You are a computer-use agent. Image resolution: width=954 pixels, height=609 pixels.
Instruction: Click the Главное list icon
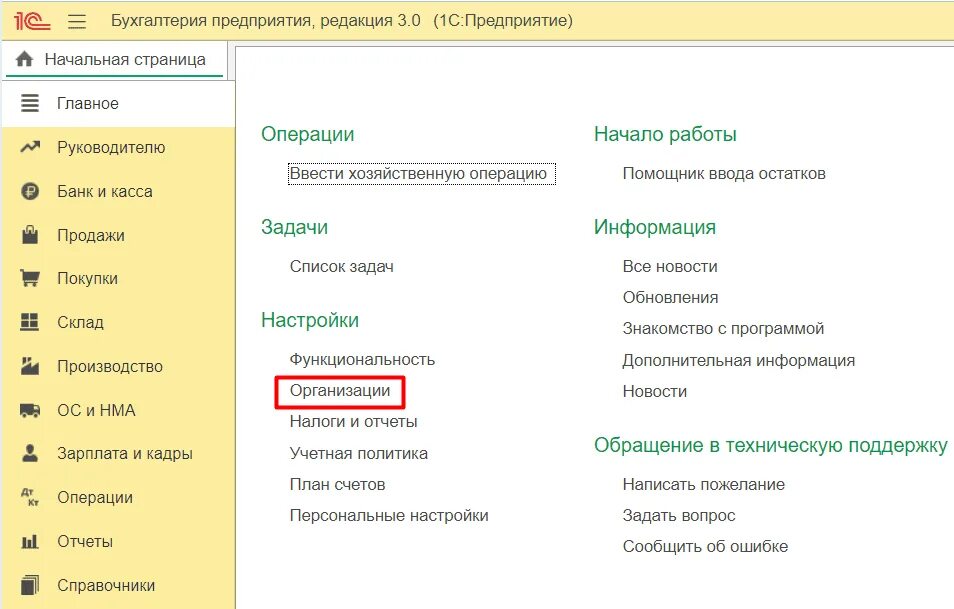point(30,103)
